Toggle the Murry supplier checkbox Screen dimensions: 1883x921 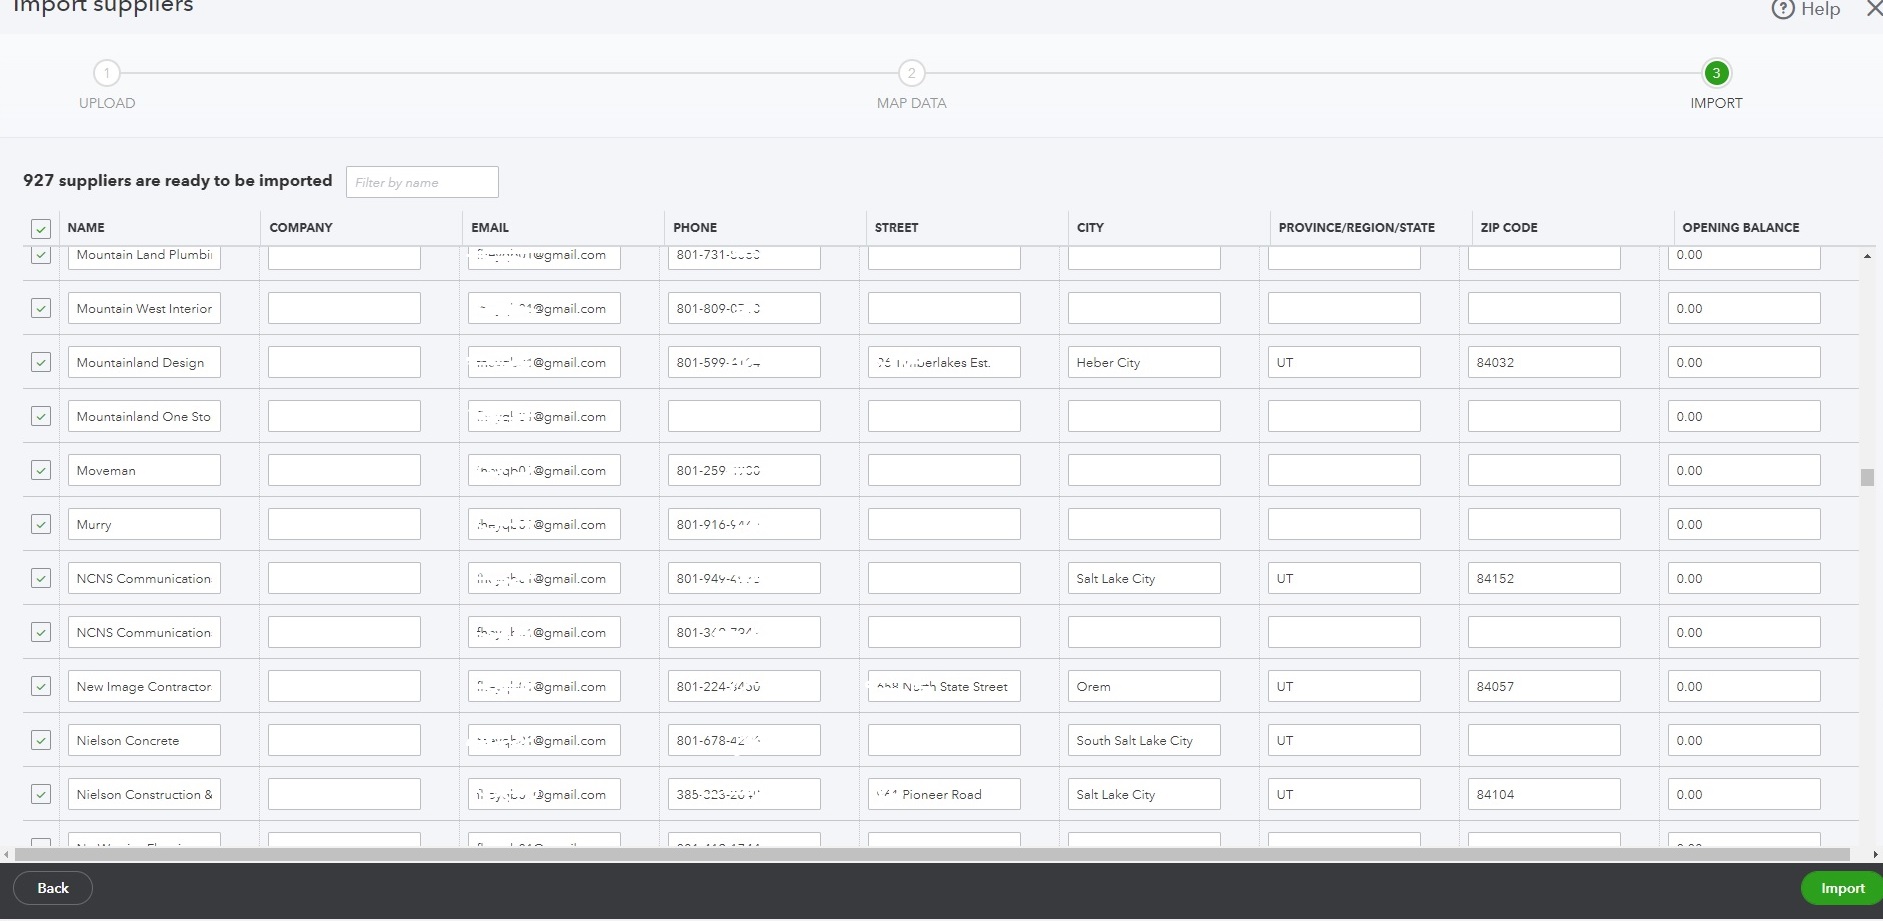(41, 524)
